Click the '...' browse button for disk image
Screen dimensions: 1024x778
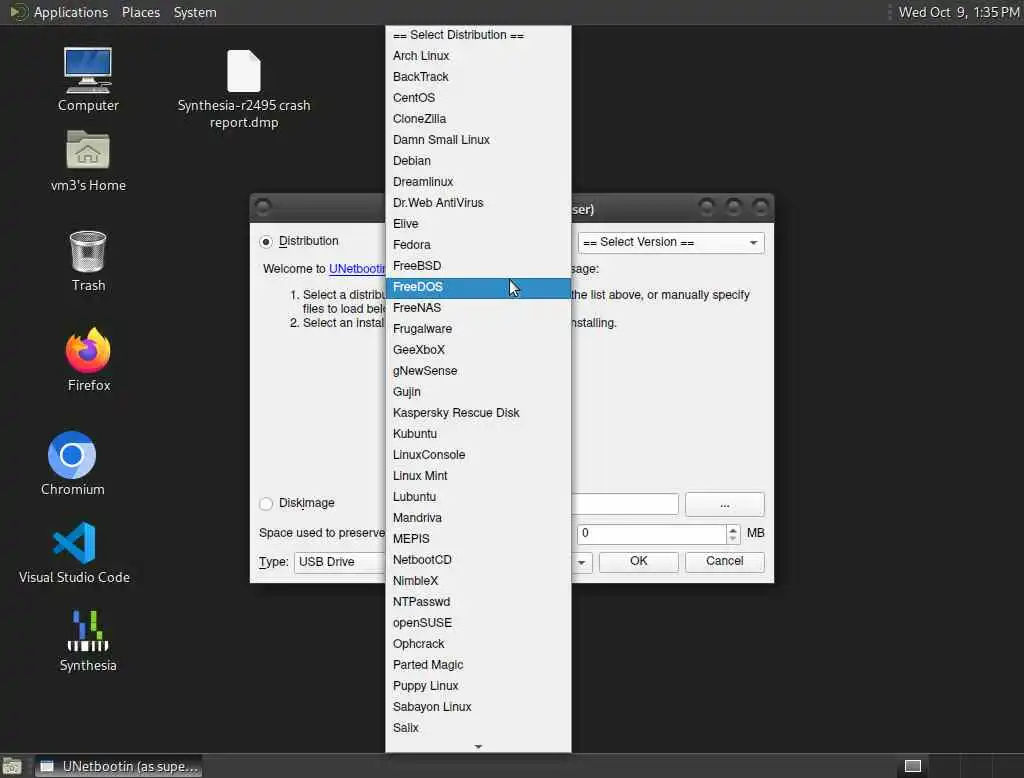(724, 504)
